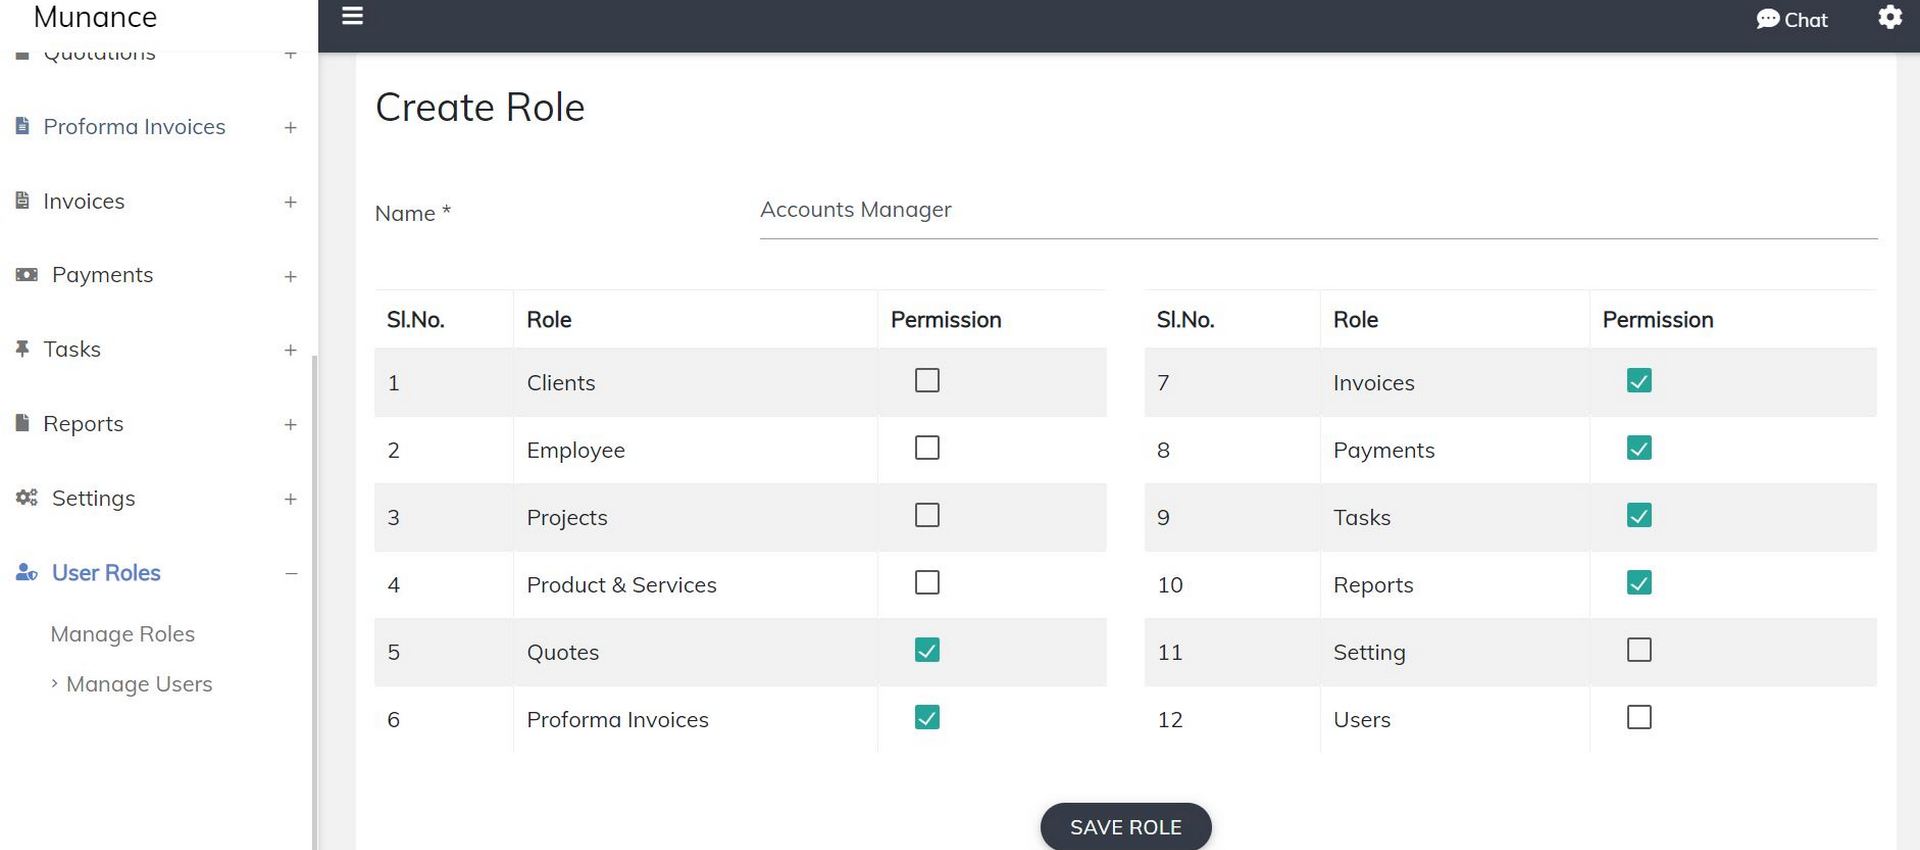This screenshot has height=850, width=1920.
Task: Click the role Name input field
Action: [x=1318, y=210]
